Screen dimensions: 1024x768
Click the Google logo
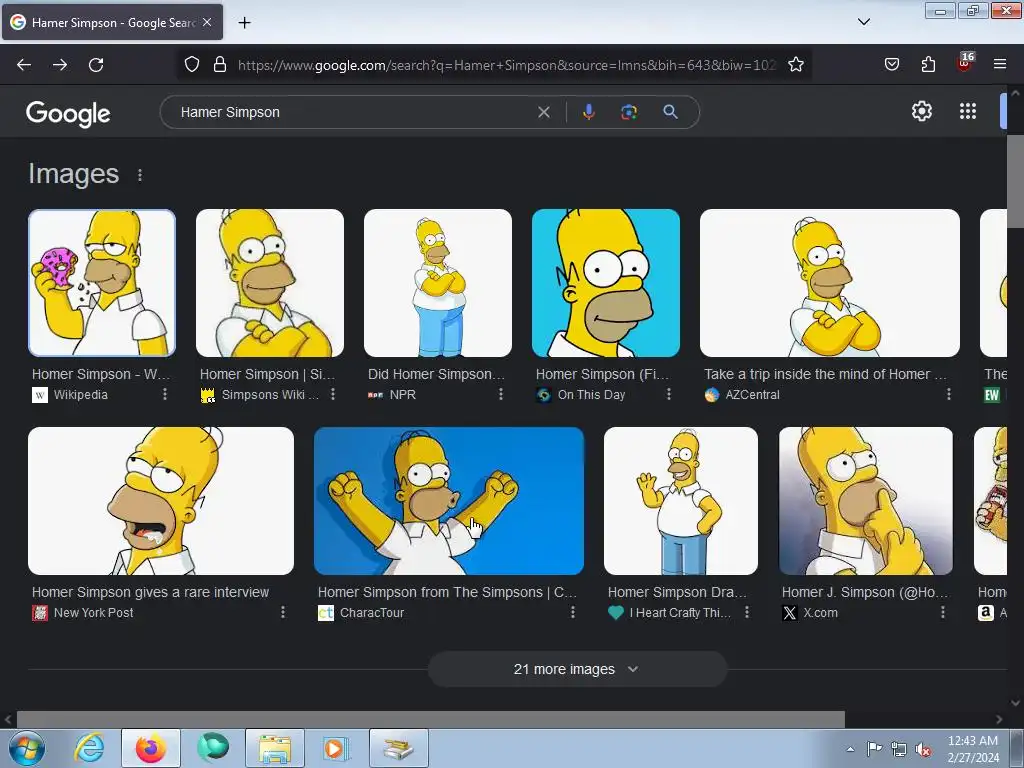click(68, 114)
